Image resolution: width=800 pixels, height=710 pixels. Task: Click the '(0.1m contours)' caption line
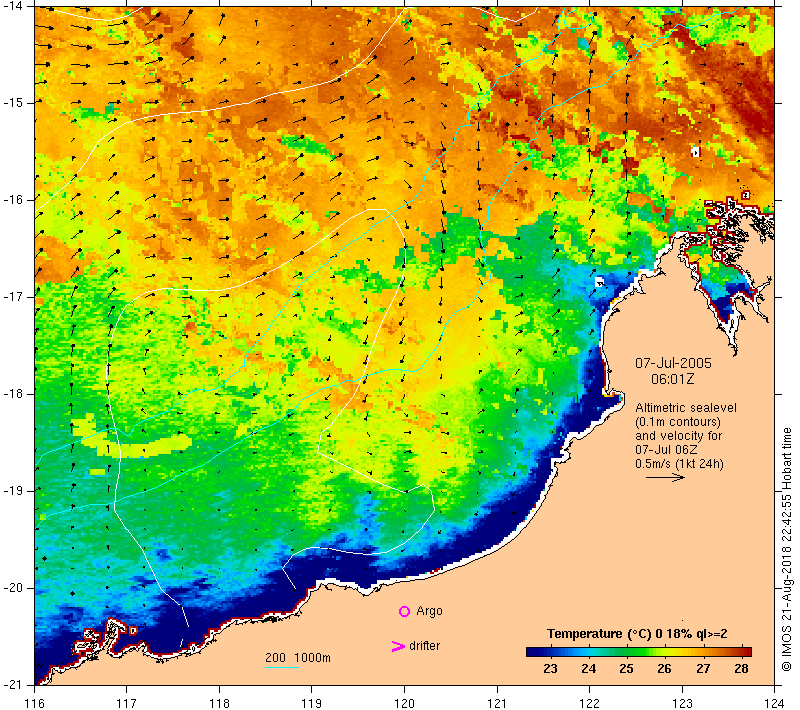678,422
